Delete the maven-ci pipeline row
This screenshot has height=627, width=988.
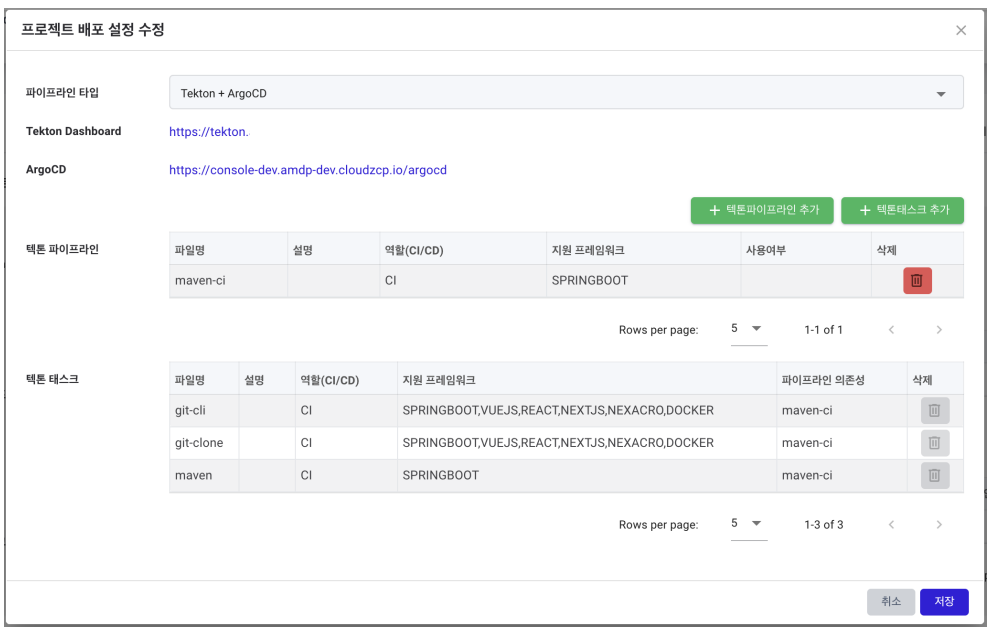pyautogui.click(x=917, y=280)
